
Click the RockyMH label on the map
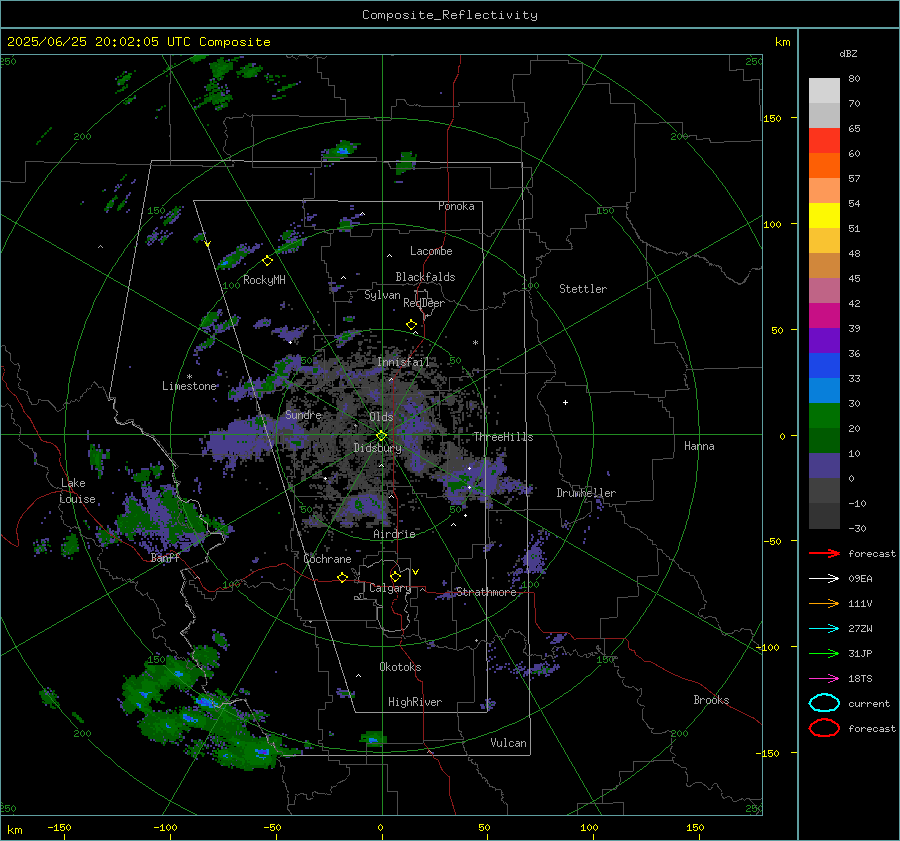(264, 280)
